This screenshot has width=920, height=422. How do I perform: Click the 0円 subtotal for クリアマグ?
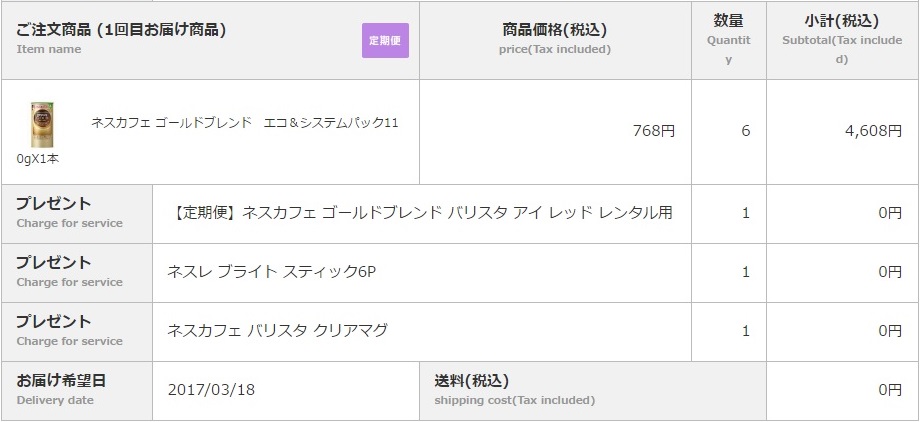tap(889, 330)
